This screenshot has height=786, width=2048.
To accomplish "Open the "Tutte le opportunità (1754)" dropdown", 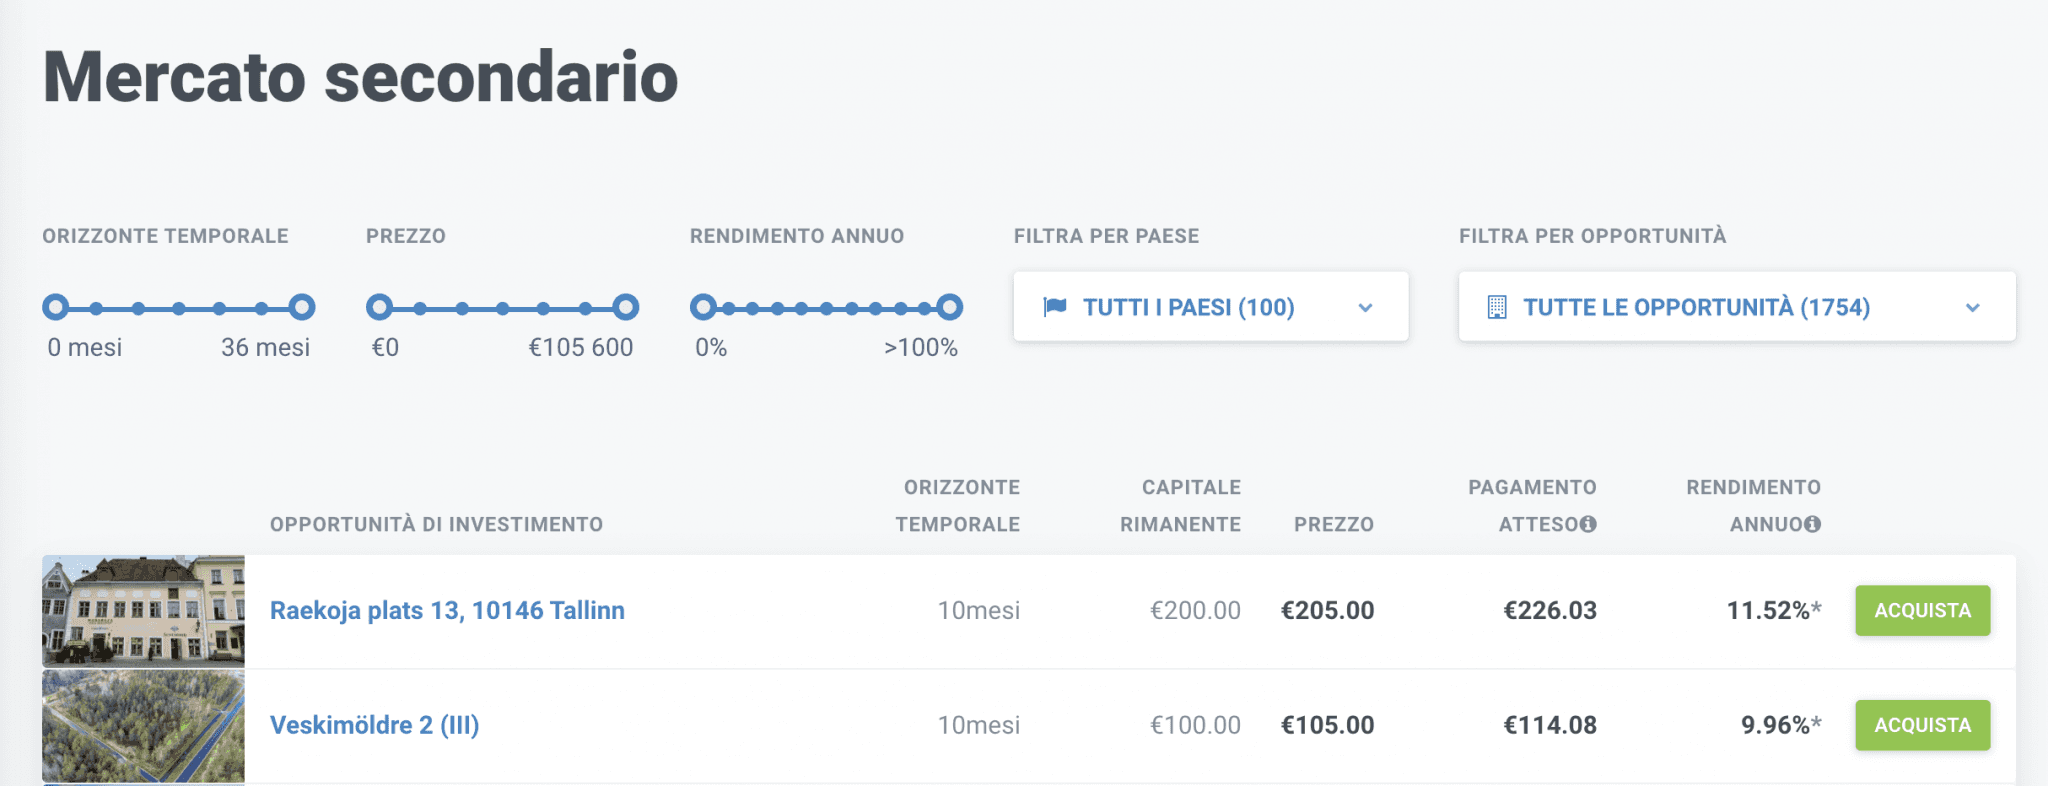I will coord(1697,307).
